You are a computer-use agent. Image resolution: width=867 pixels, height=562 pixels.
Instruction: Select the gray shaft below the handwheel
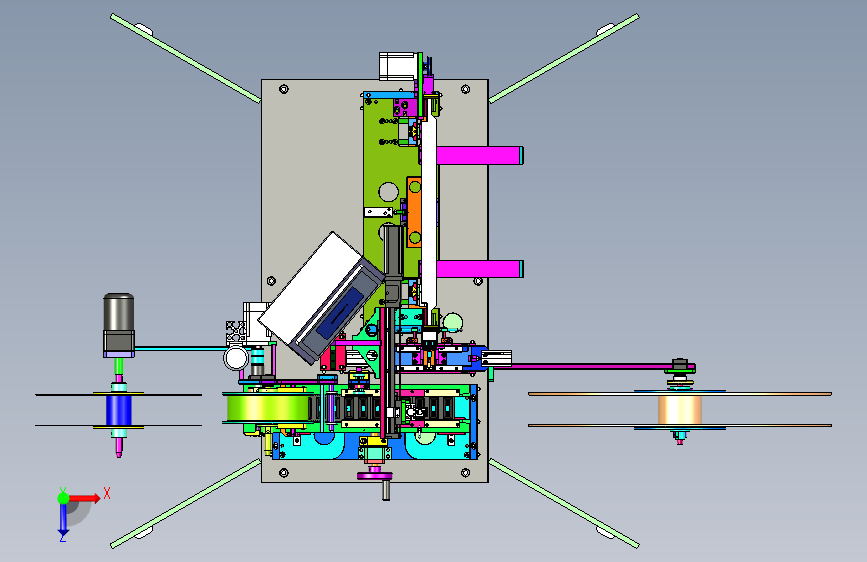tap(386, 490)
